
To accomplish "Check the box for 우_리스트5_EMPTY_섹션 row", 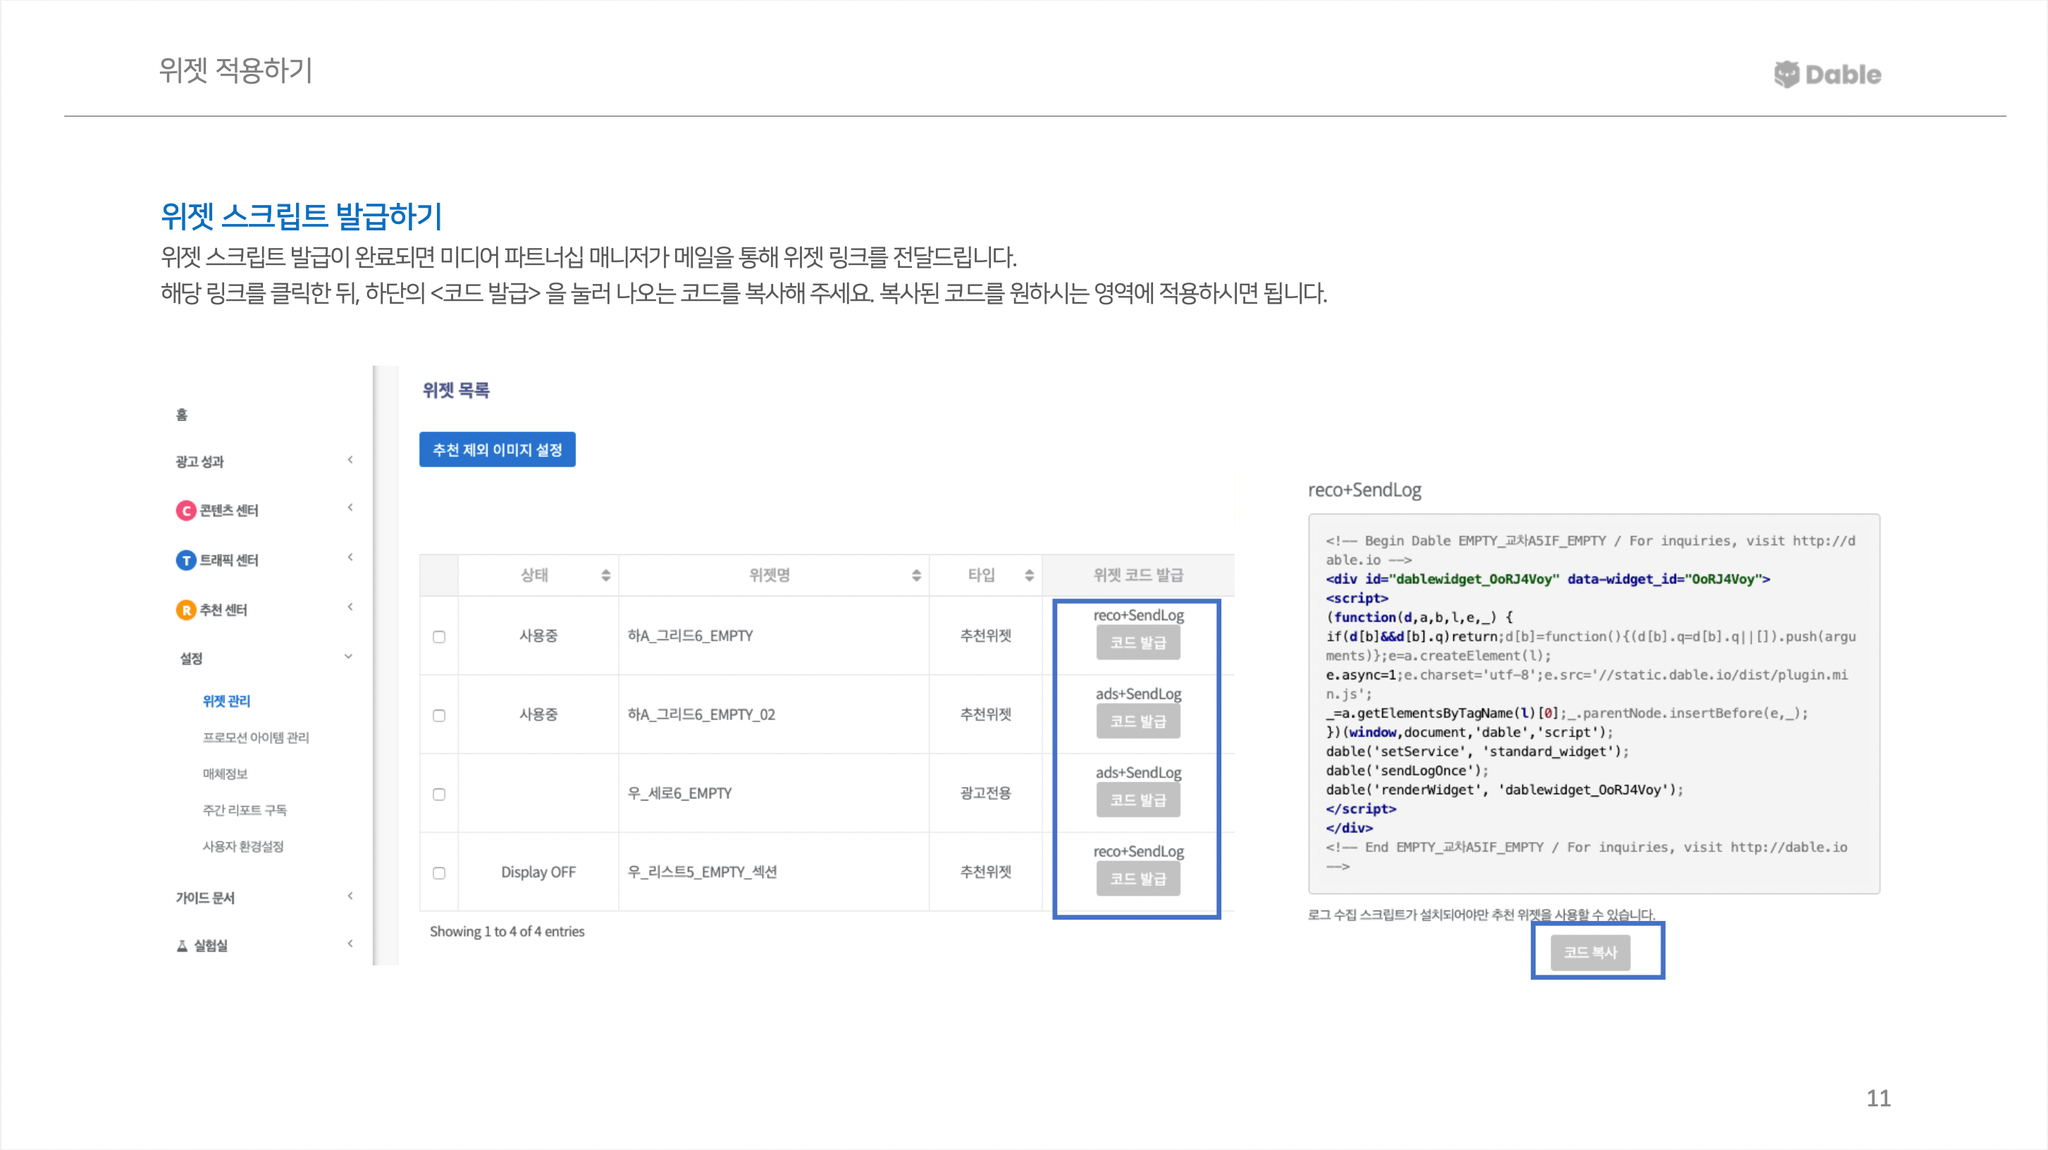I will [439, 873].
